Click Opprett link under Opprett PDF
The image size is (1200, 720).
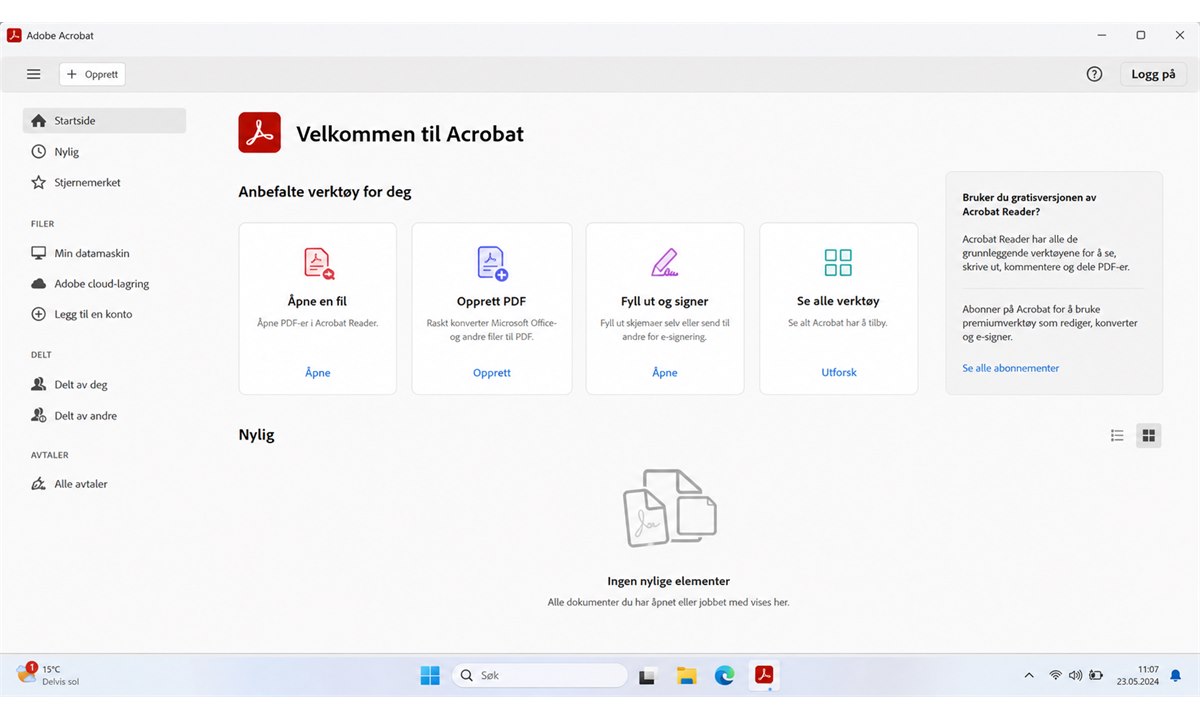pos(492,373)
